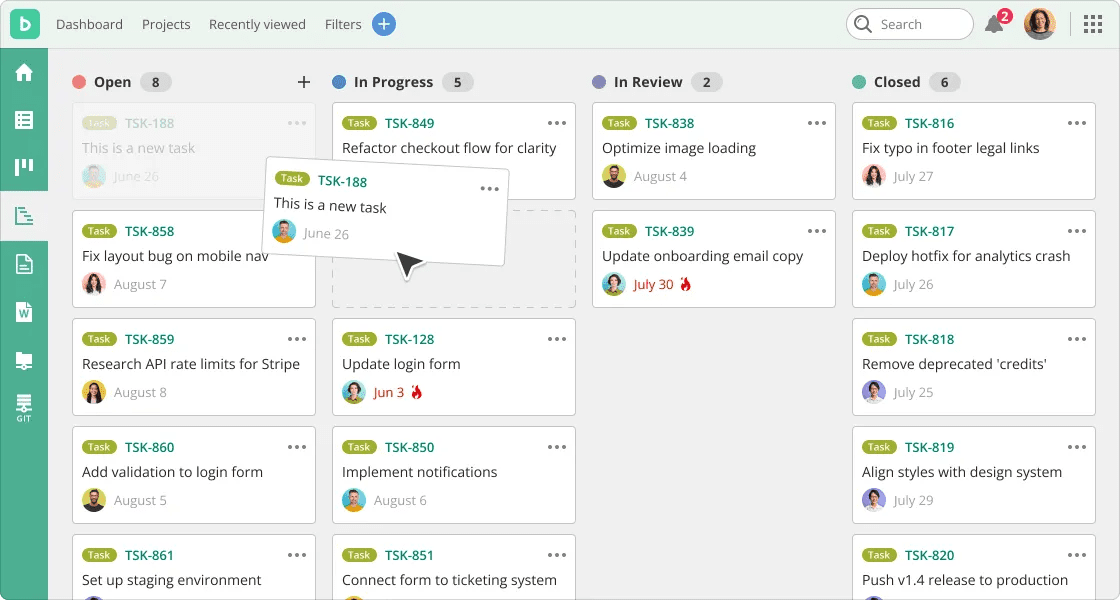This screenshot has width=1120, height=600.
Task: Add a task to Open column
Action: click(x=304, y=82)
